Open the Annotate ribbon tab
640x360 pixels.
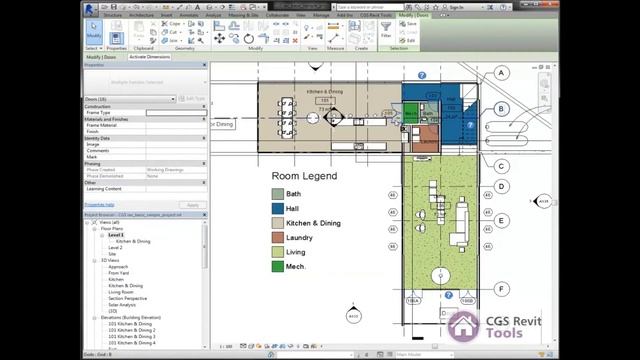189,15
